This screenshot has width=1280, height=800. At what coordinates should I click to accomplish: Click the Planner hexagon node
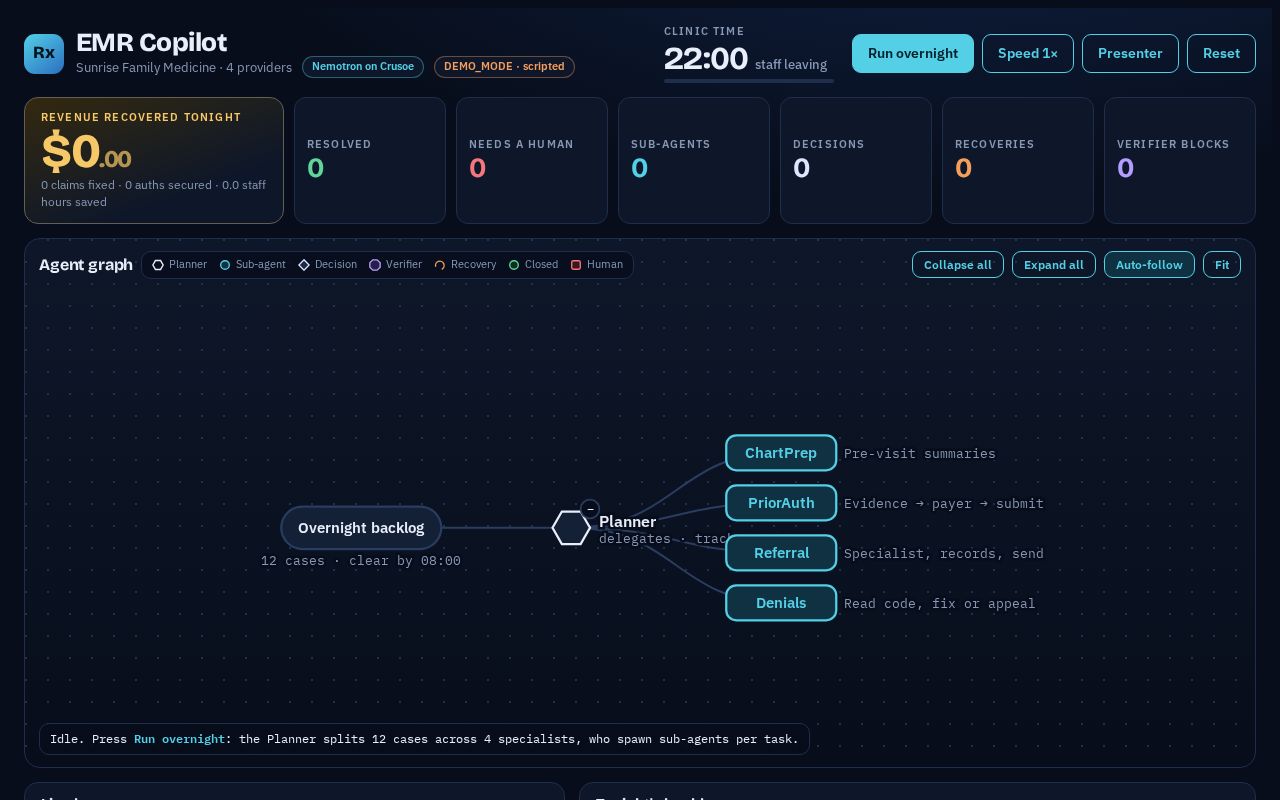click(572, 528)
